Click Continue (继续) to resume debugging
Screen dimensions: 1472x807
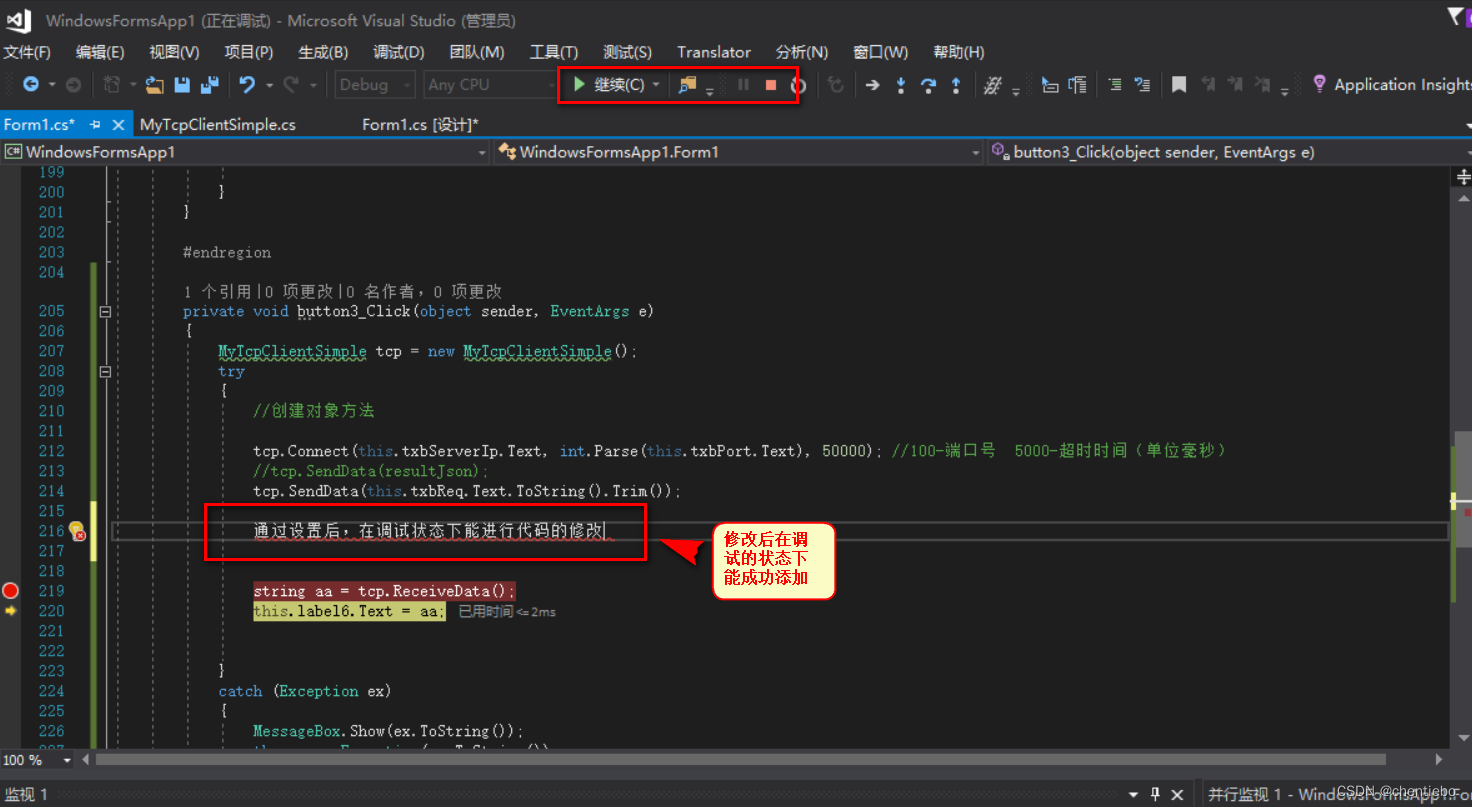(x=607, y=85)
